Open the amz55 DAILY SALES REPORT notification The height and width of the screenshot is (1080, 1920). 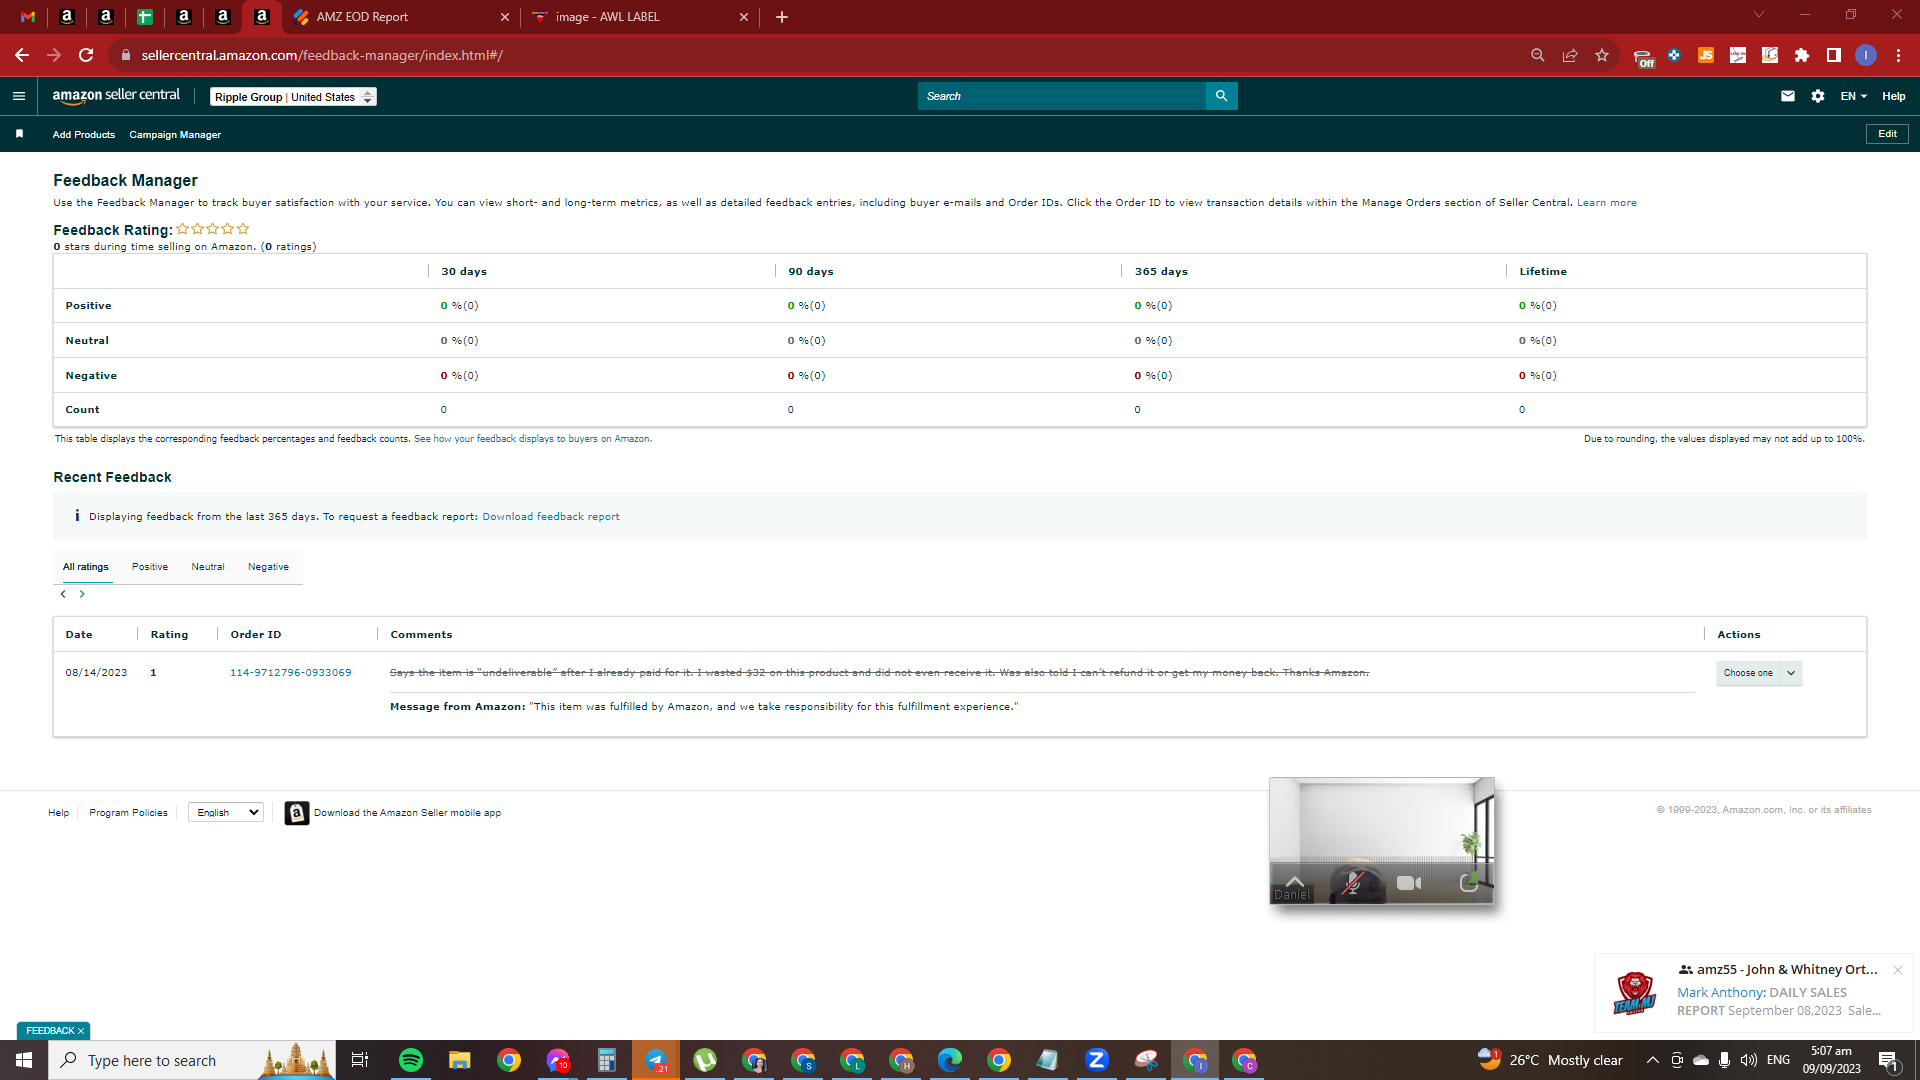1755,992
